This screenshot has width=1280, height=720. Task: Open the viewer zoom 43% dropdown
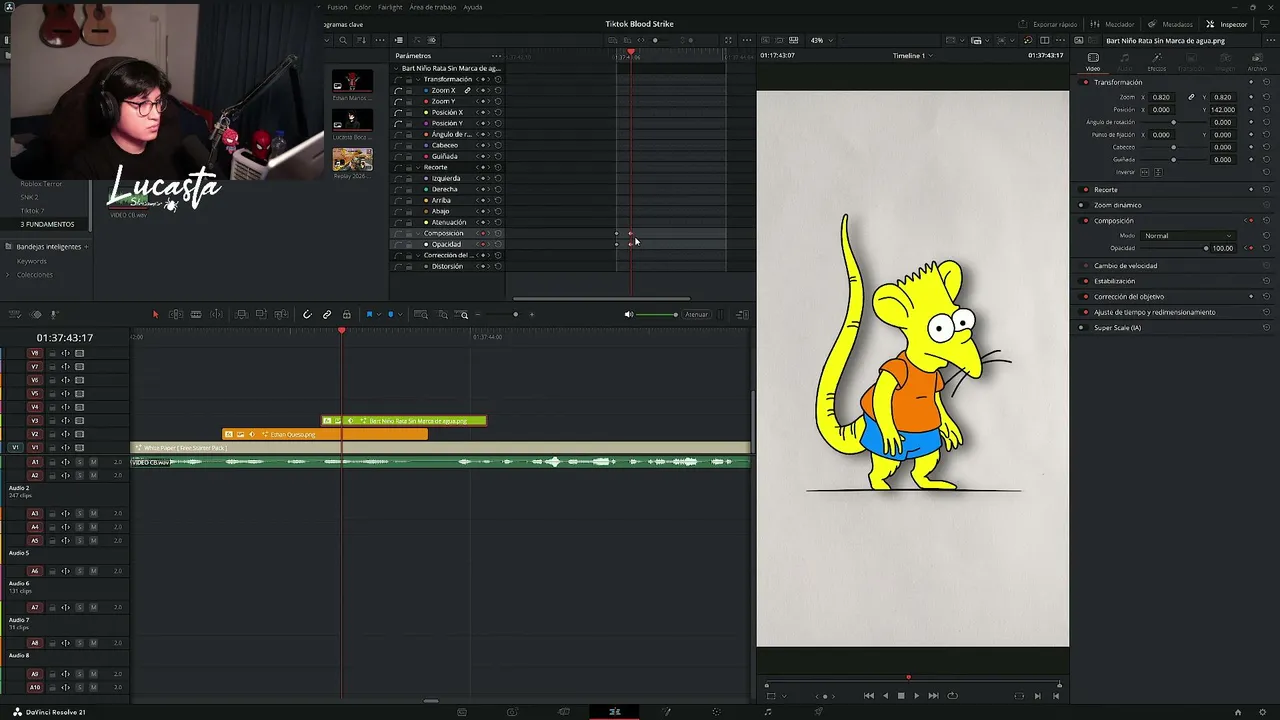(x=821, y=40)
